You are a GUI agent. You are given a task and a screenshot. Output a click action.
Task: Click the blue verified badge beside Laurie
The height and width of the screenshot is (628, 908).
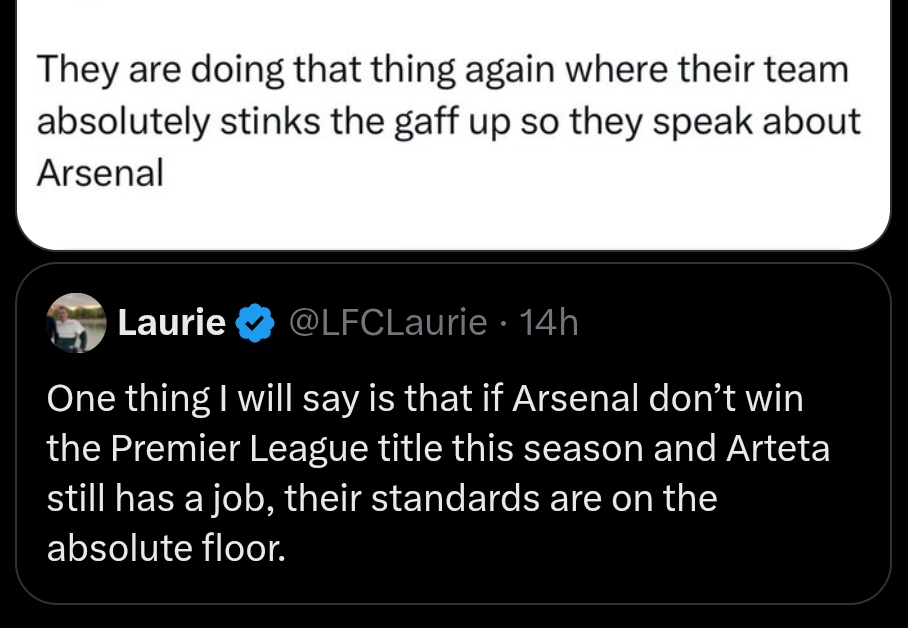(x=257, y=323)
